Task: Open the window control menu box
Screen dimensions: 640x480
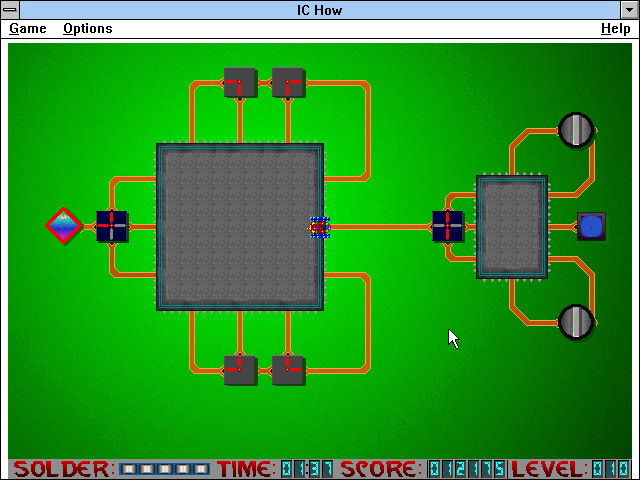Action: pos(11,9)
